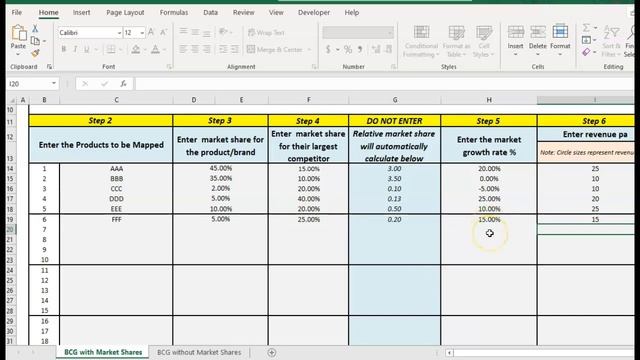
Task: Add a new sheet with plus button
Action: (272, 352)
